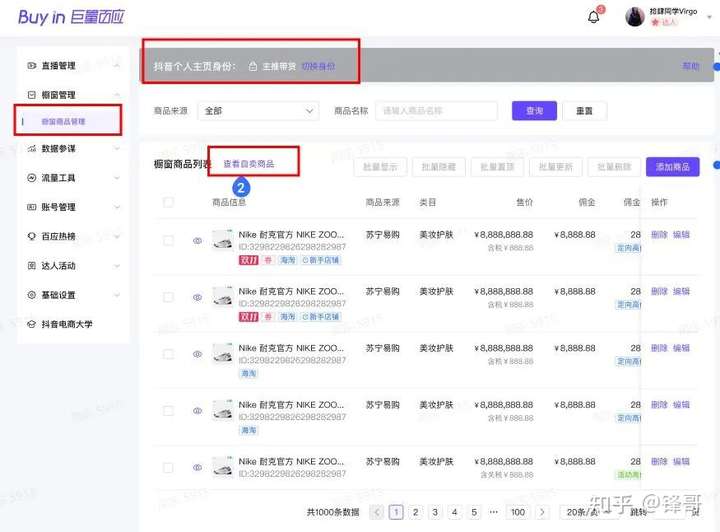
Task: Click the 查询 search button
Action: tap(534, 111)
